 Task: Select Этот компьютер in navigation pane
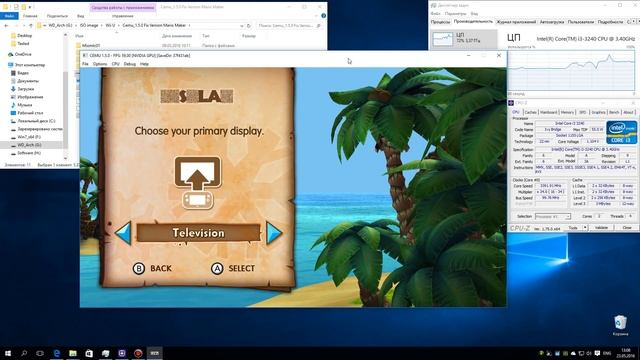click(29, 64)
